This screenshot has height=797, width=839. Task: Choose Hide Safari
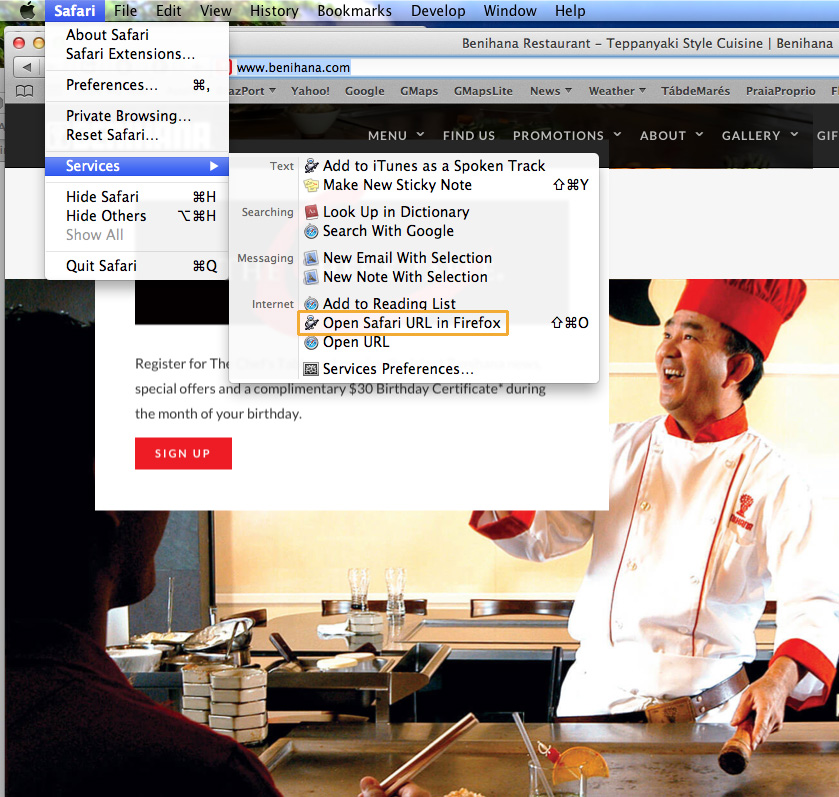pyautogui.click(x=137, y=197)
